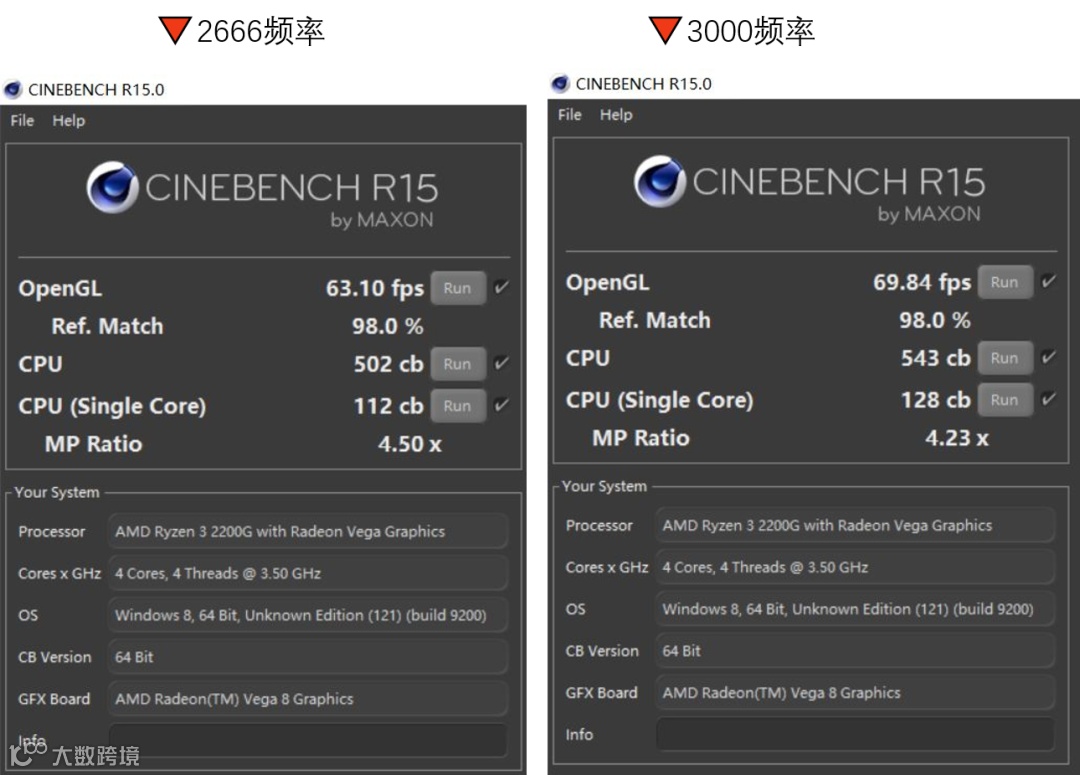Click the CB Version field in left window
1080x775 pixels.
tap(308, 657)
